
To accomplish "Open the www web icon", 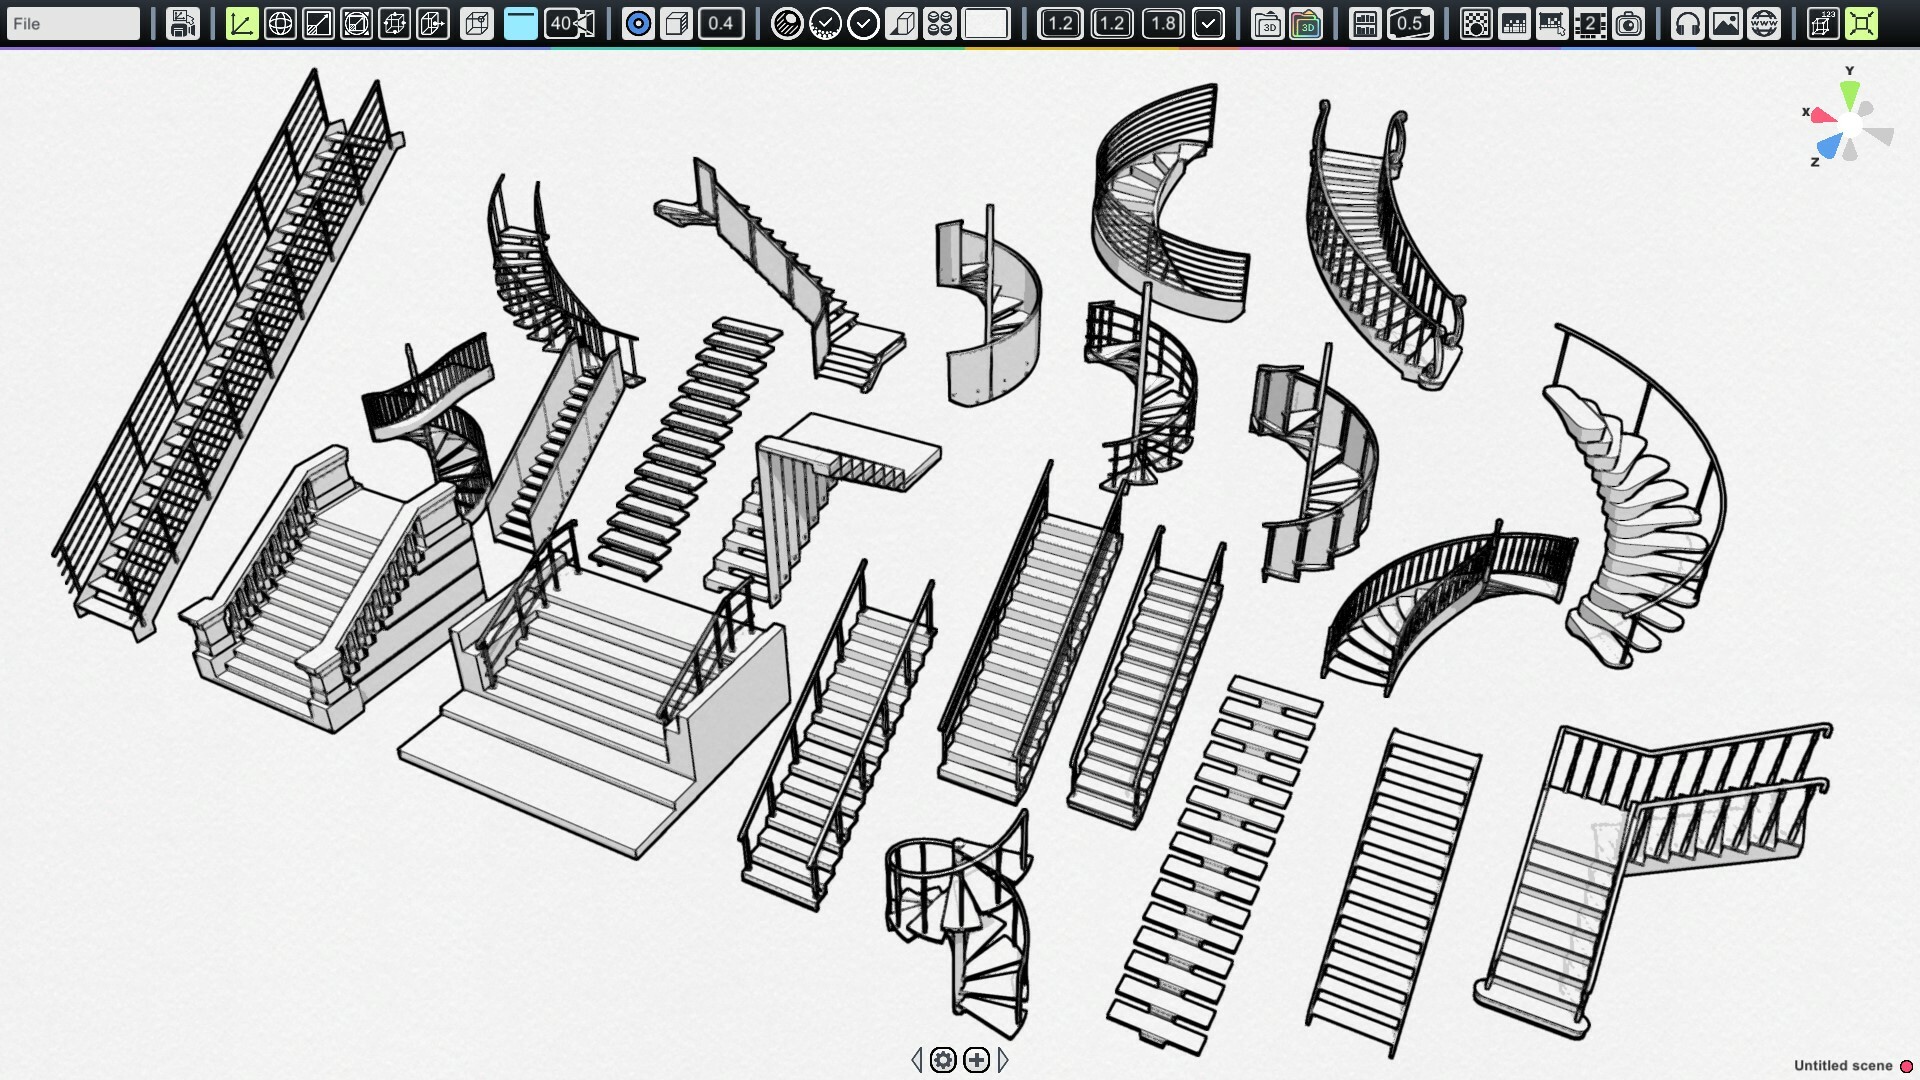I will pyautogui.click(x=1763, y=23).
